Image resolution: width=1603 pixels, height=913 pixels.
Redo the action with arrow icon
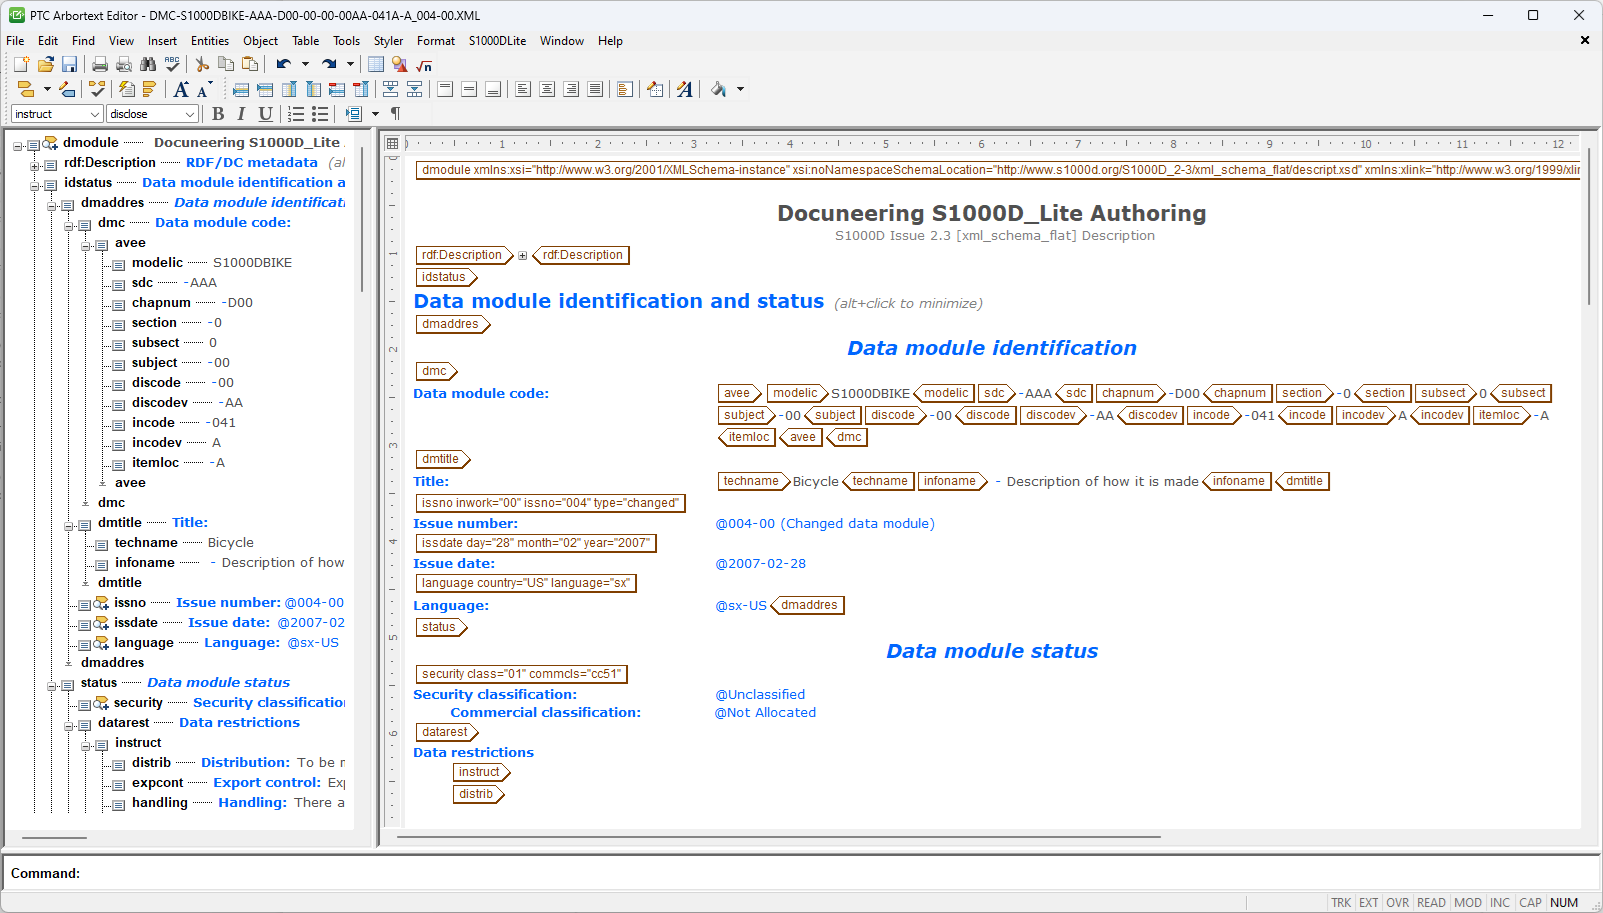point(329,65)
